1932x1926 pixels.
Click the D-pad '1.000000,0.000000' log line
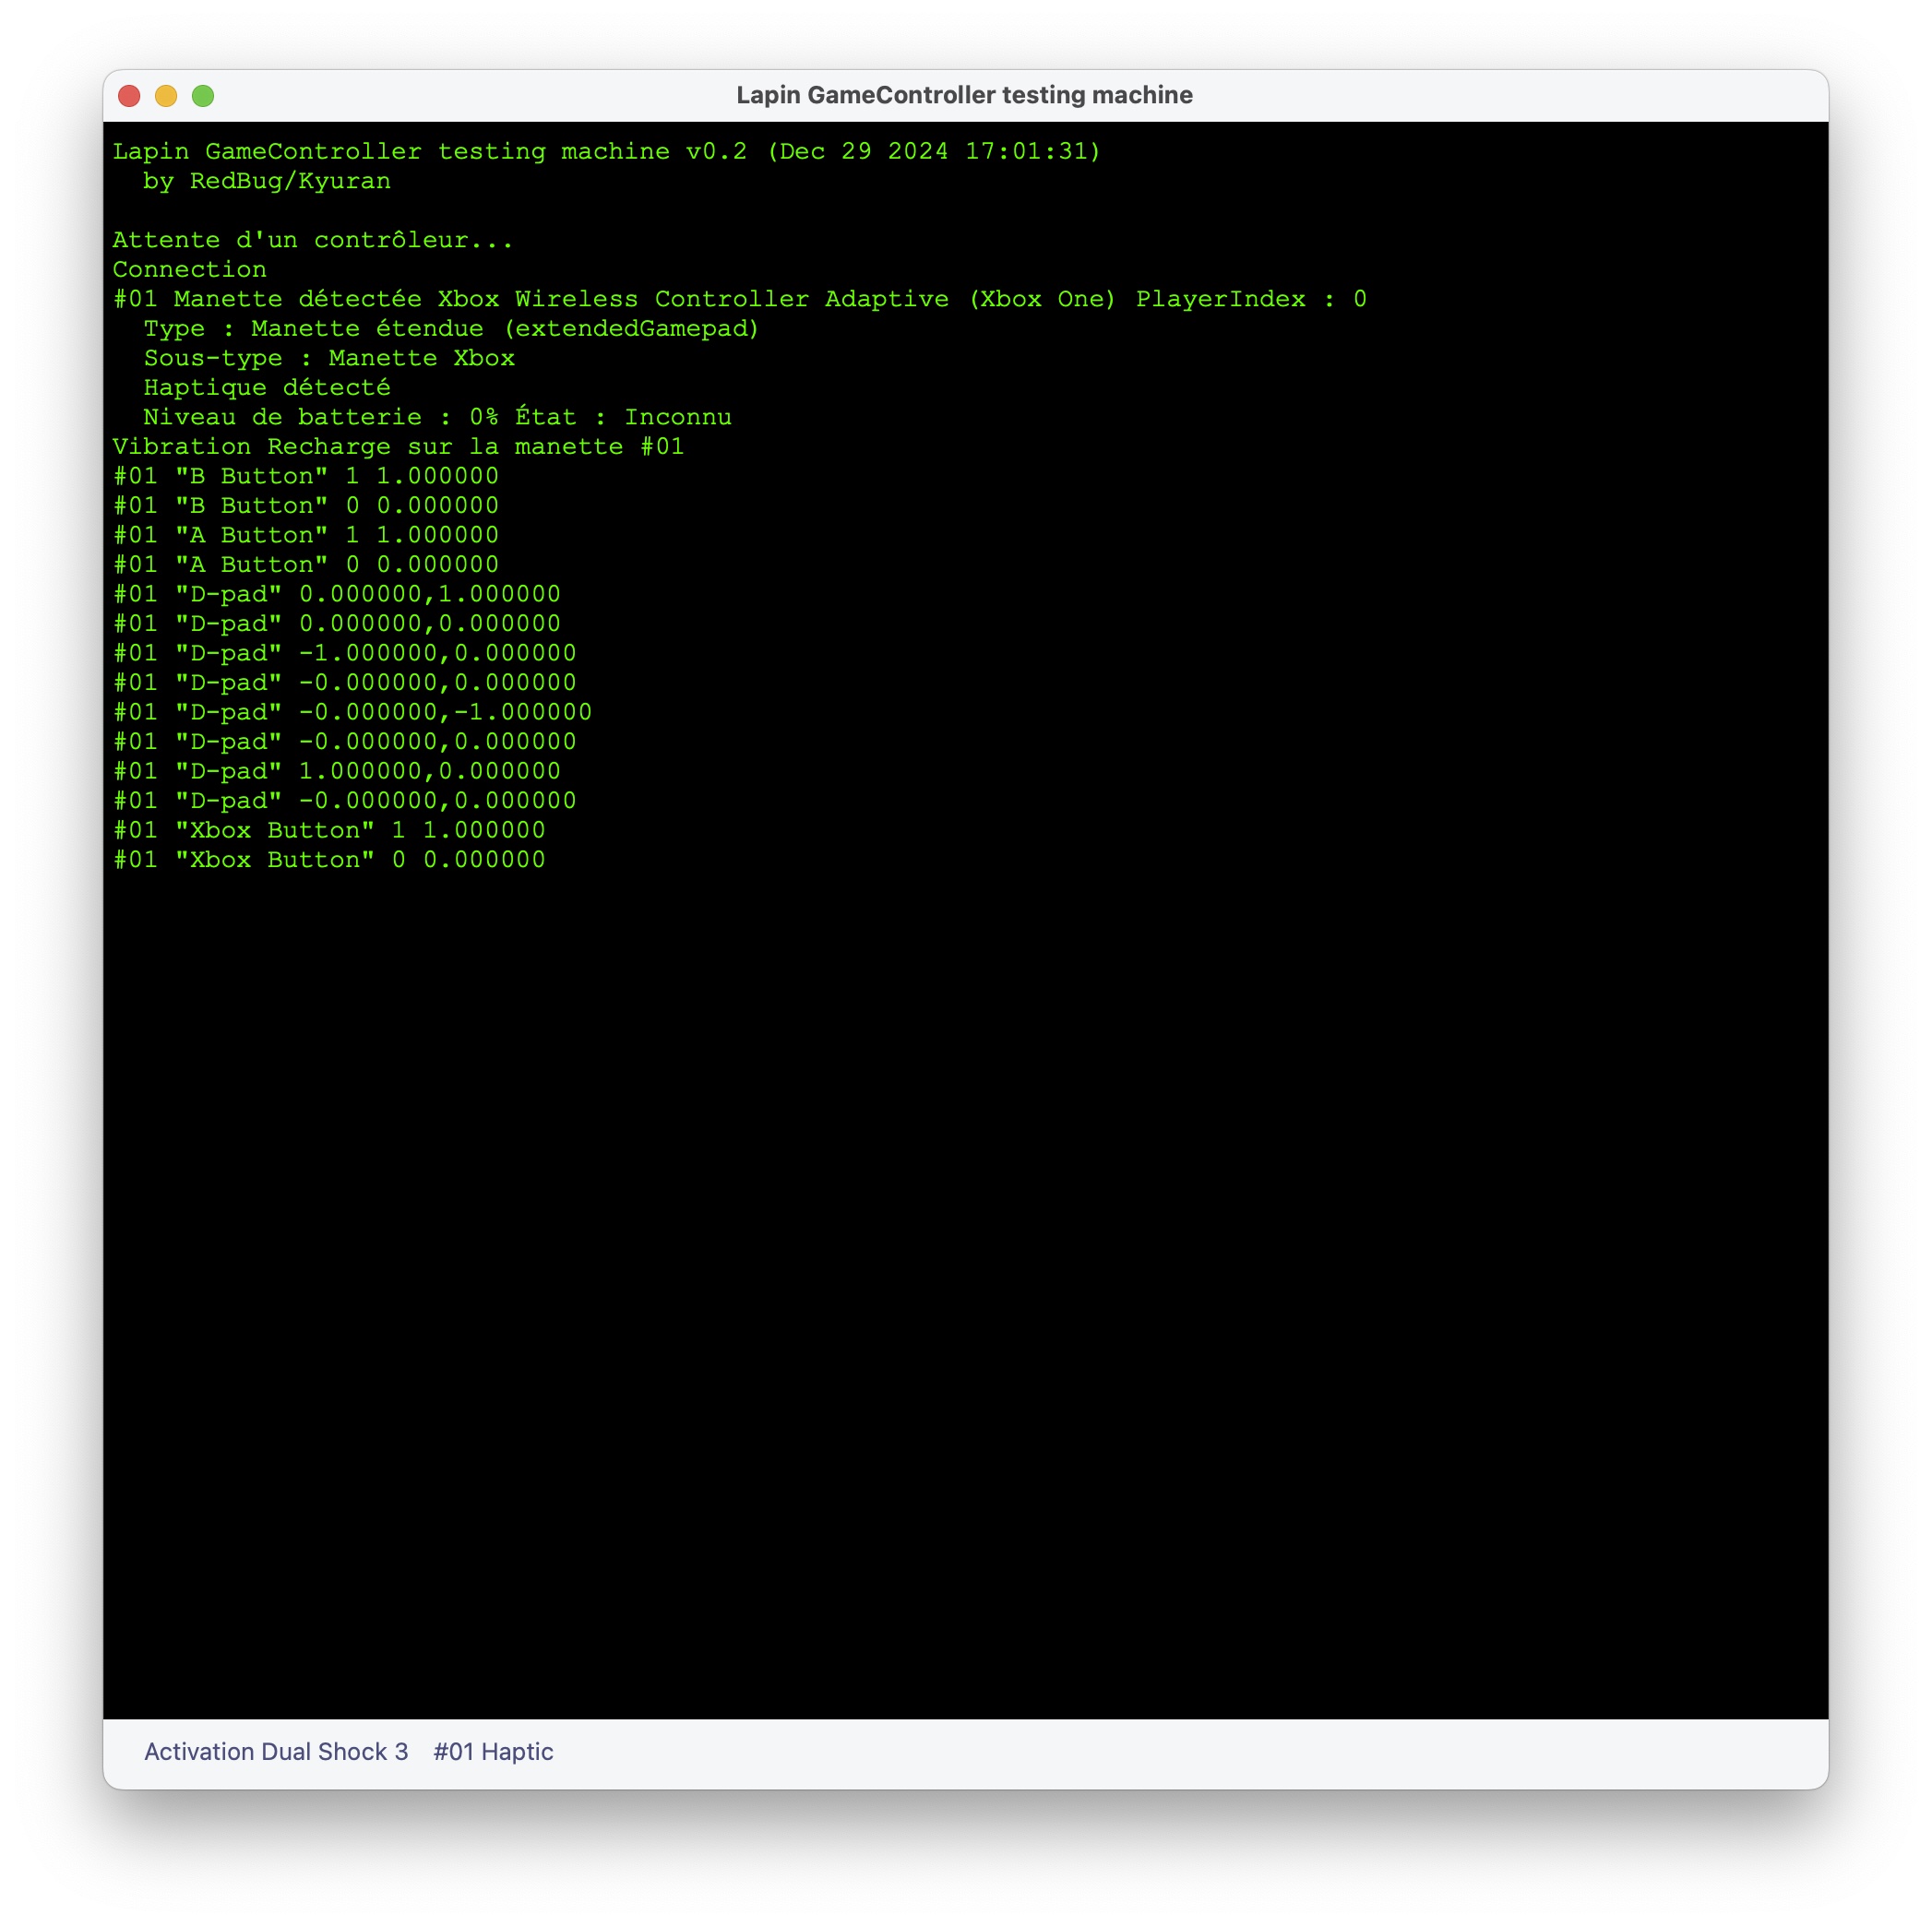point(336,771)
